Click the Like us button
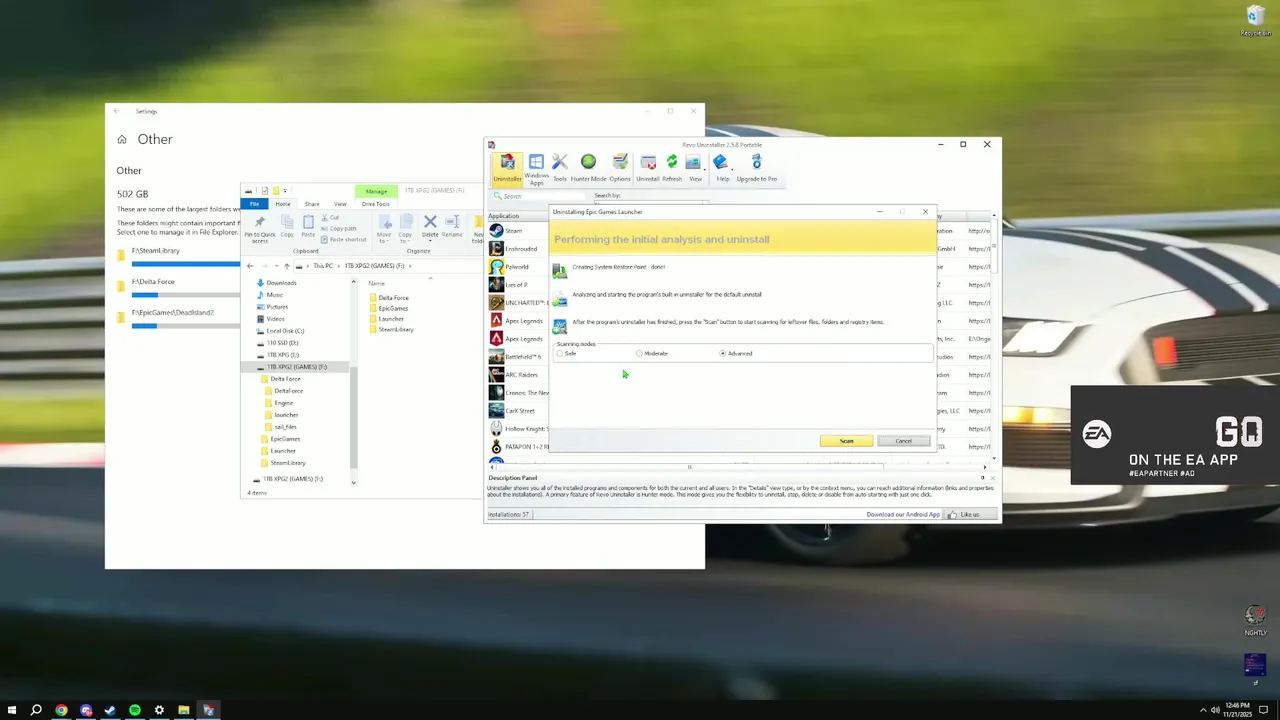This screenshot has width=1280, height=720. (x=970, y=514)
